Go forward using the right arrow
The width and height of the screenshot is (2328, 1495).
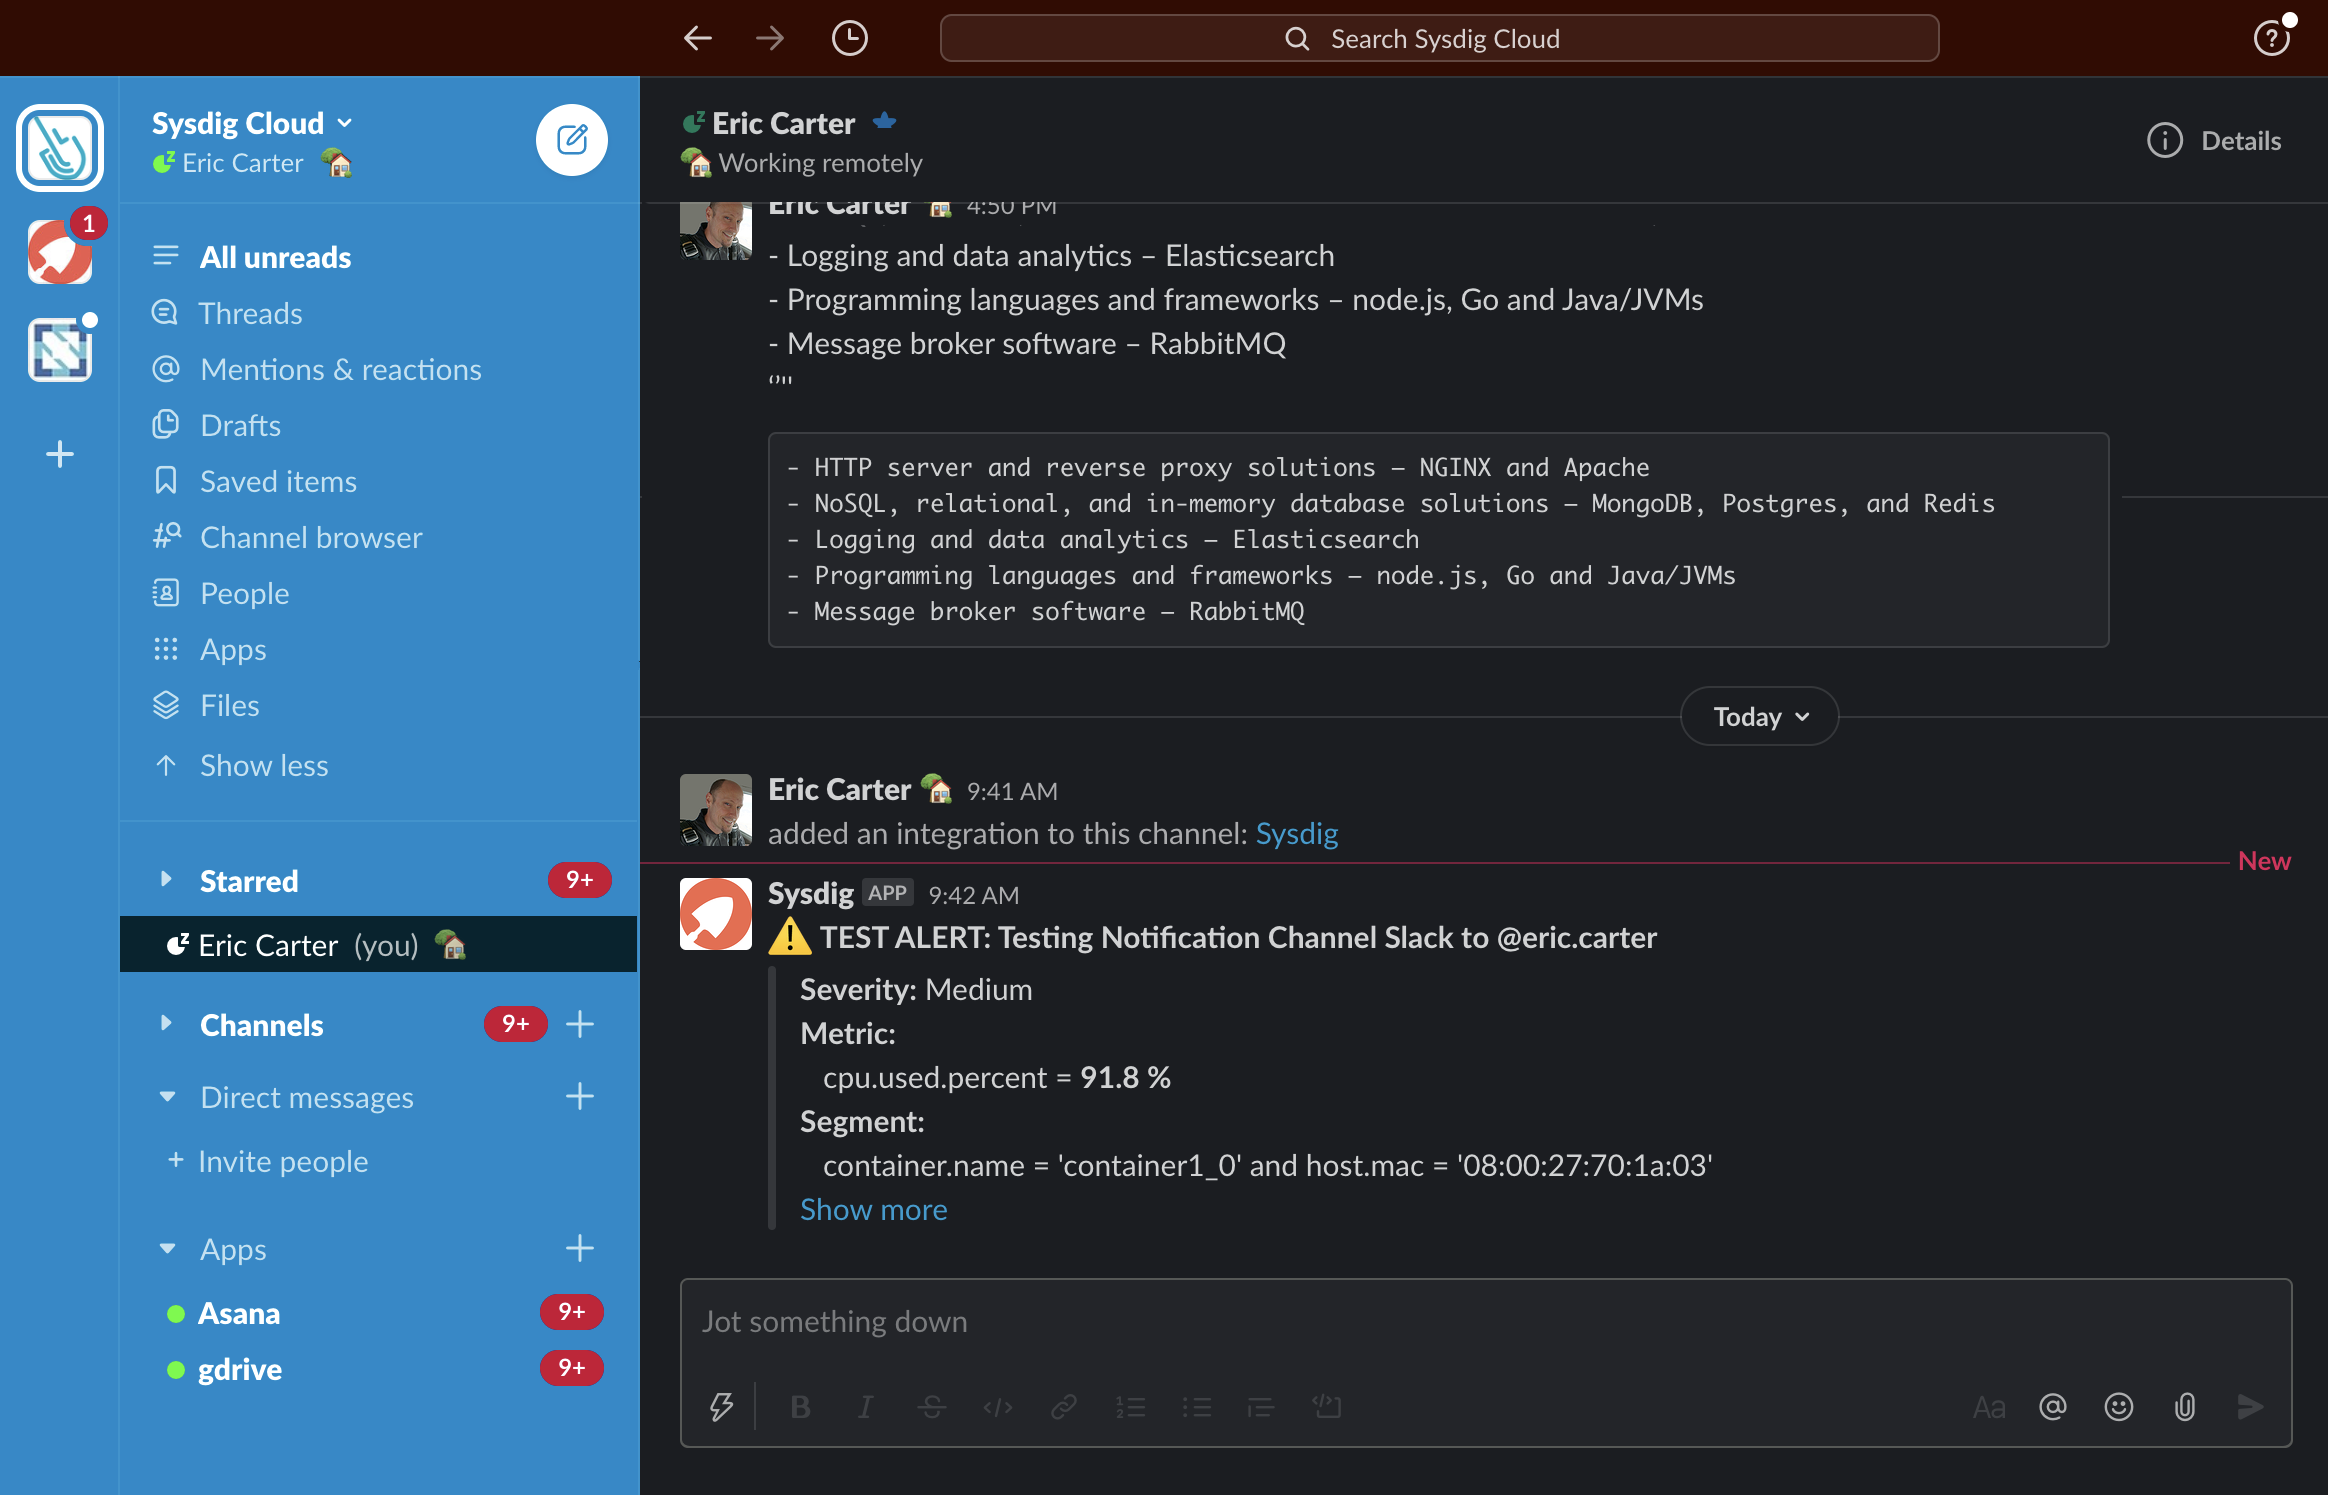[769, 39]
